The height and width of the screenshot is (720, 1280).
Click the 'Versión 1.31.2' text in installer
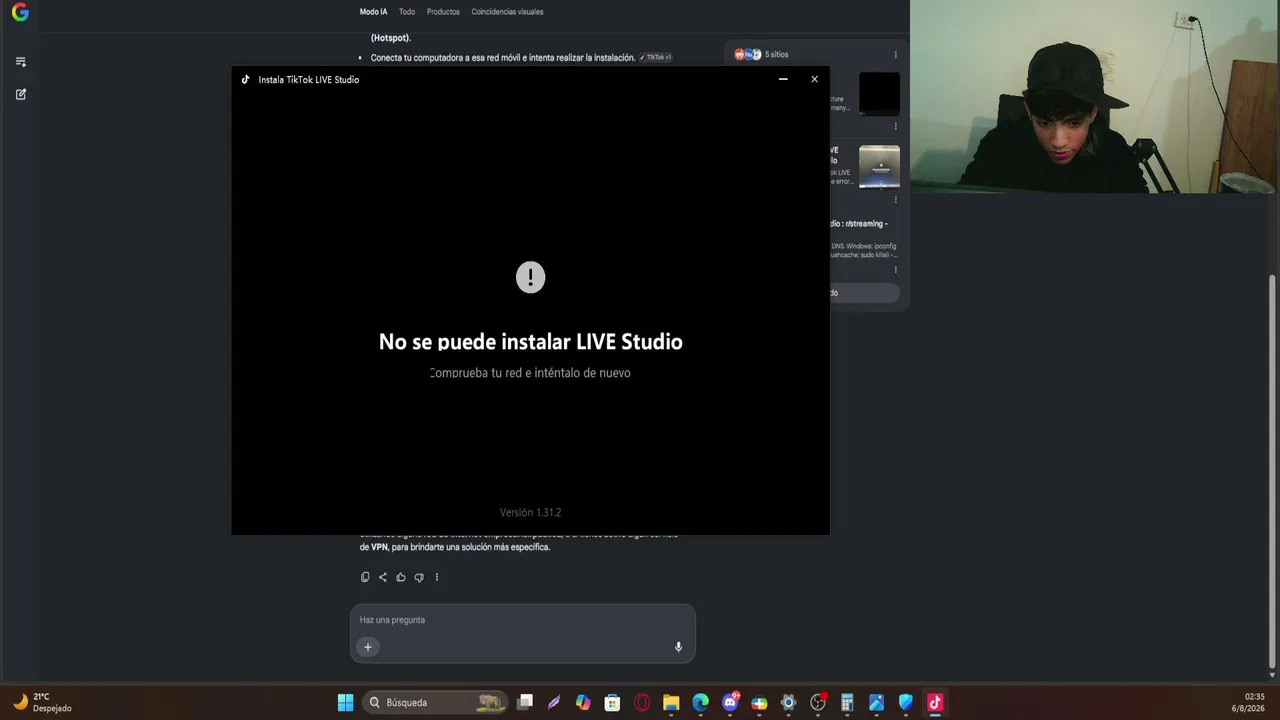[x=530, y=512]
